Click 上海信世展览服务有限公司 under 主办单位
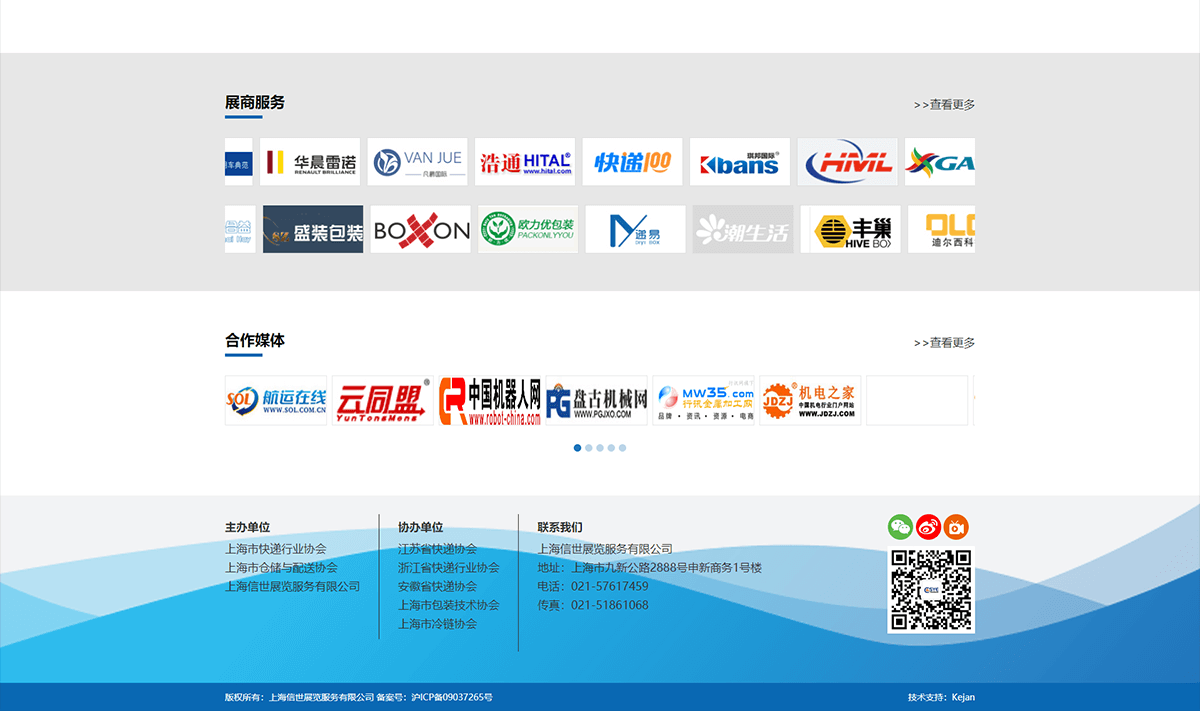Screen dimensions: 1200x711 [x=292, y=586]
